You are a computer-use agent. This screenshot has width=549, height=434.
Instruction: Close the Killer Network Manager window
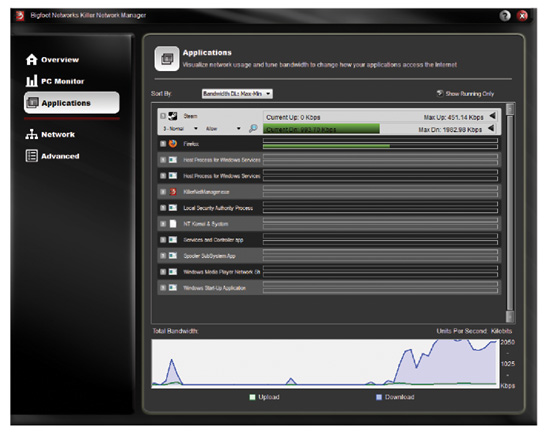(x=522, y=16)
